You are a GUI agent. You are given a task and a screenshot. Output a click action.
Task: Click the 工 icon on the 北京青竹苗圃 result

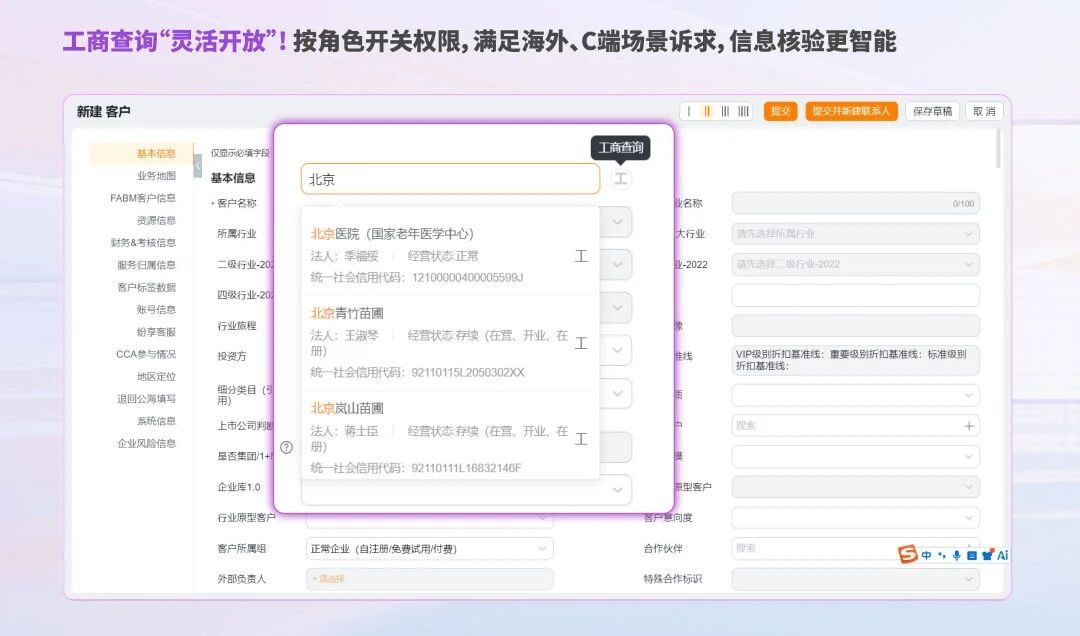point(581,343)
